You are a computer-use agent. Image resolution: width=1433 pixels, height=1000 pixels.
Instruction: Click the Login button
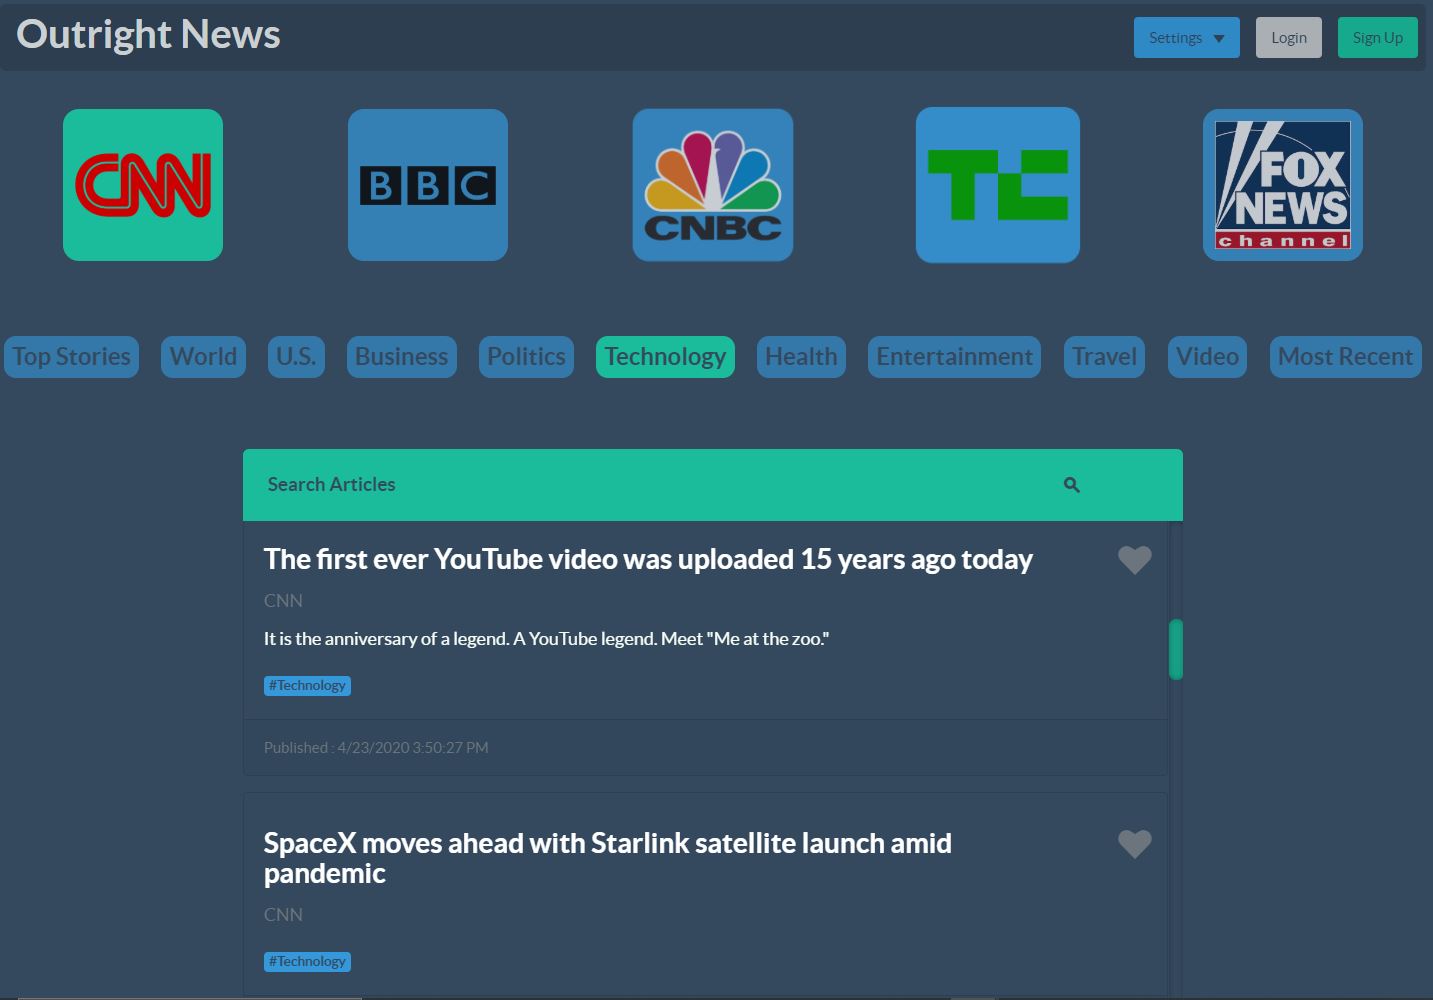[1289, 38]
